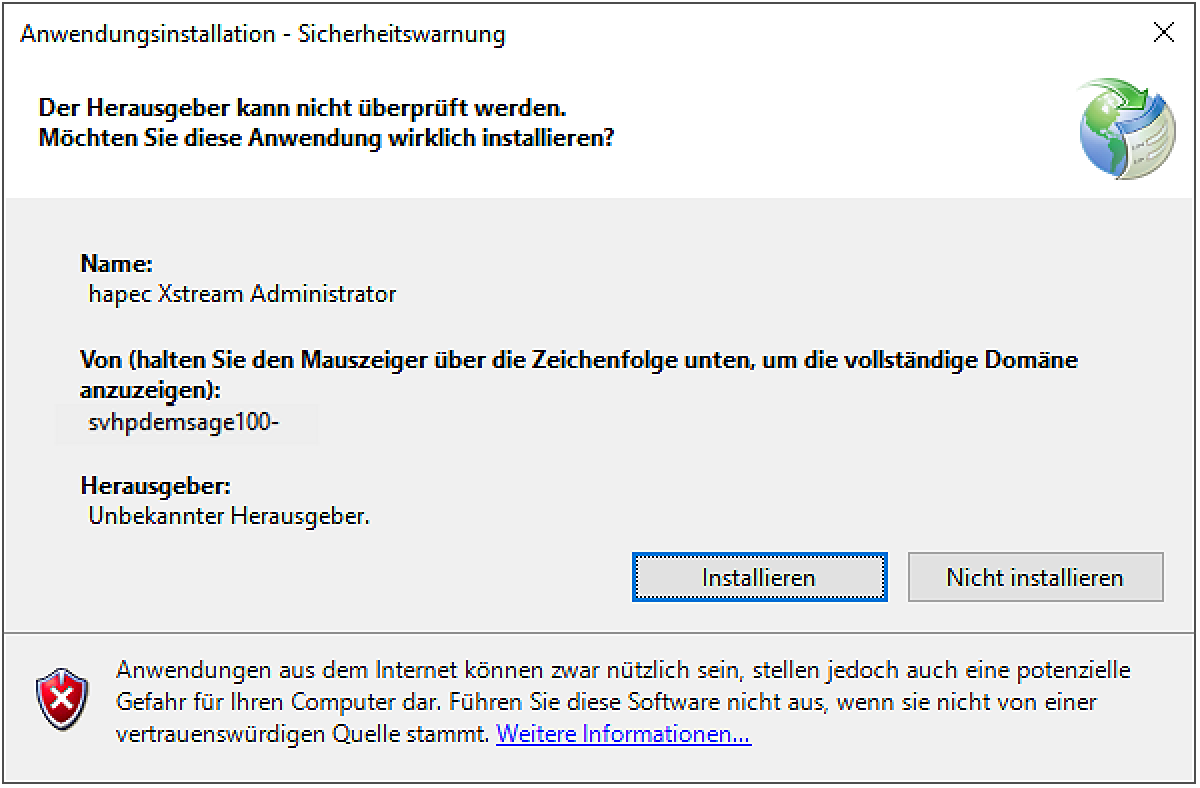This screenshot has height=788, width=1200.
Task: Click the domain string svhpdemsage100-
Action: click(x=184, y=423)
